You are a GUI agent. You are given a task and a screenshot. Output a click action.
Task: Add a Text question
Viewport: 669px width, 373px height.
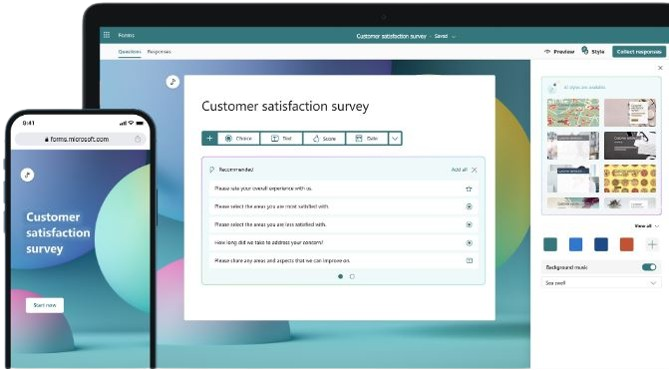point(281,138)
